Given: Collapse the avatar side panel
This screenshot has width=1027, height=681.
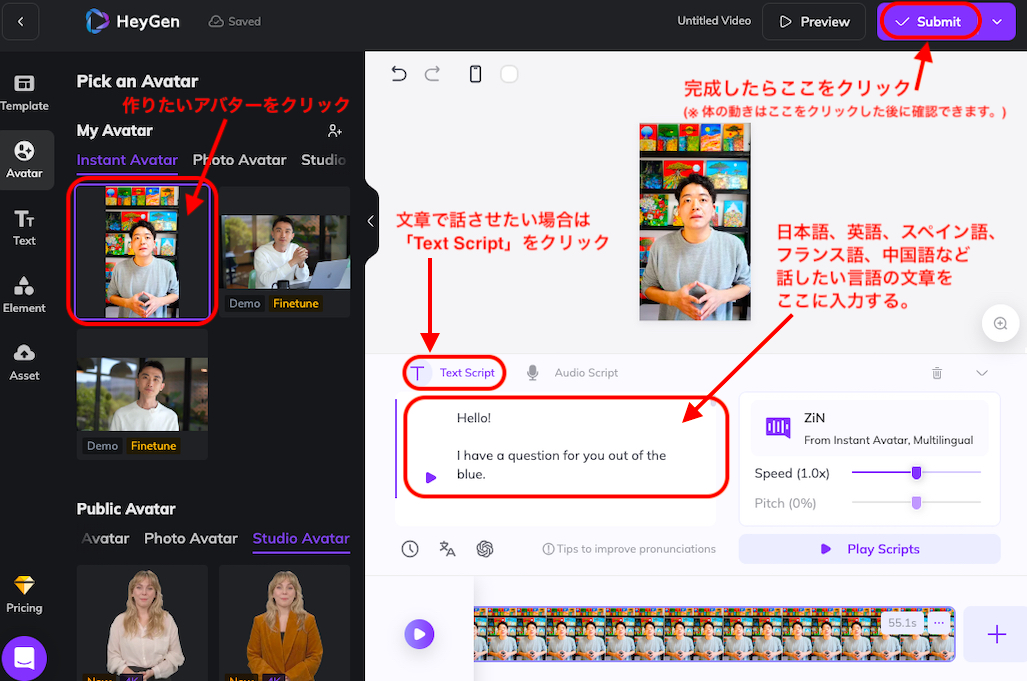Looking at the screenshot, I should click(370, 221).
